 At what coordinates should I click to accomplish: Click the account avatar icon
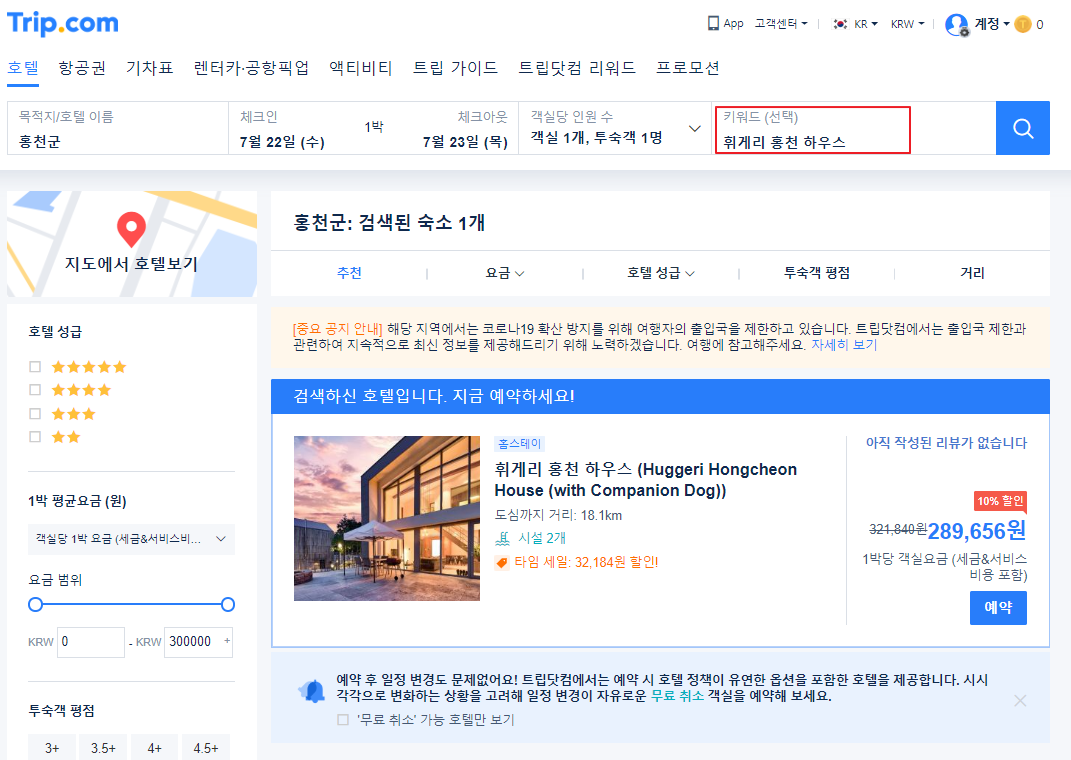(x=957, y=25)
